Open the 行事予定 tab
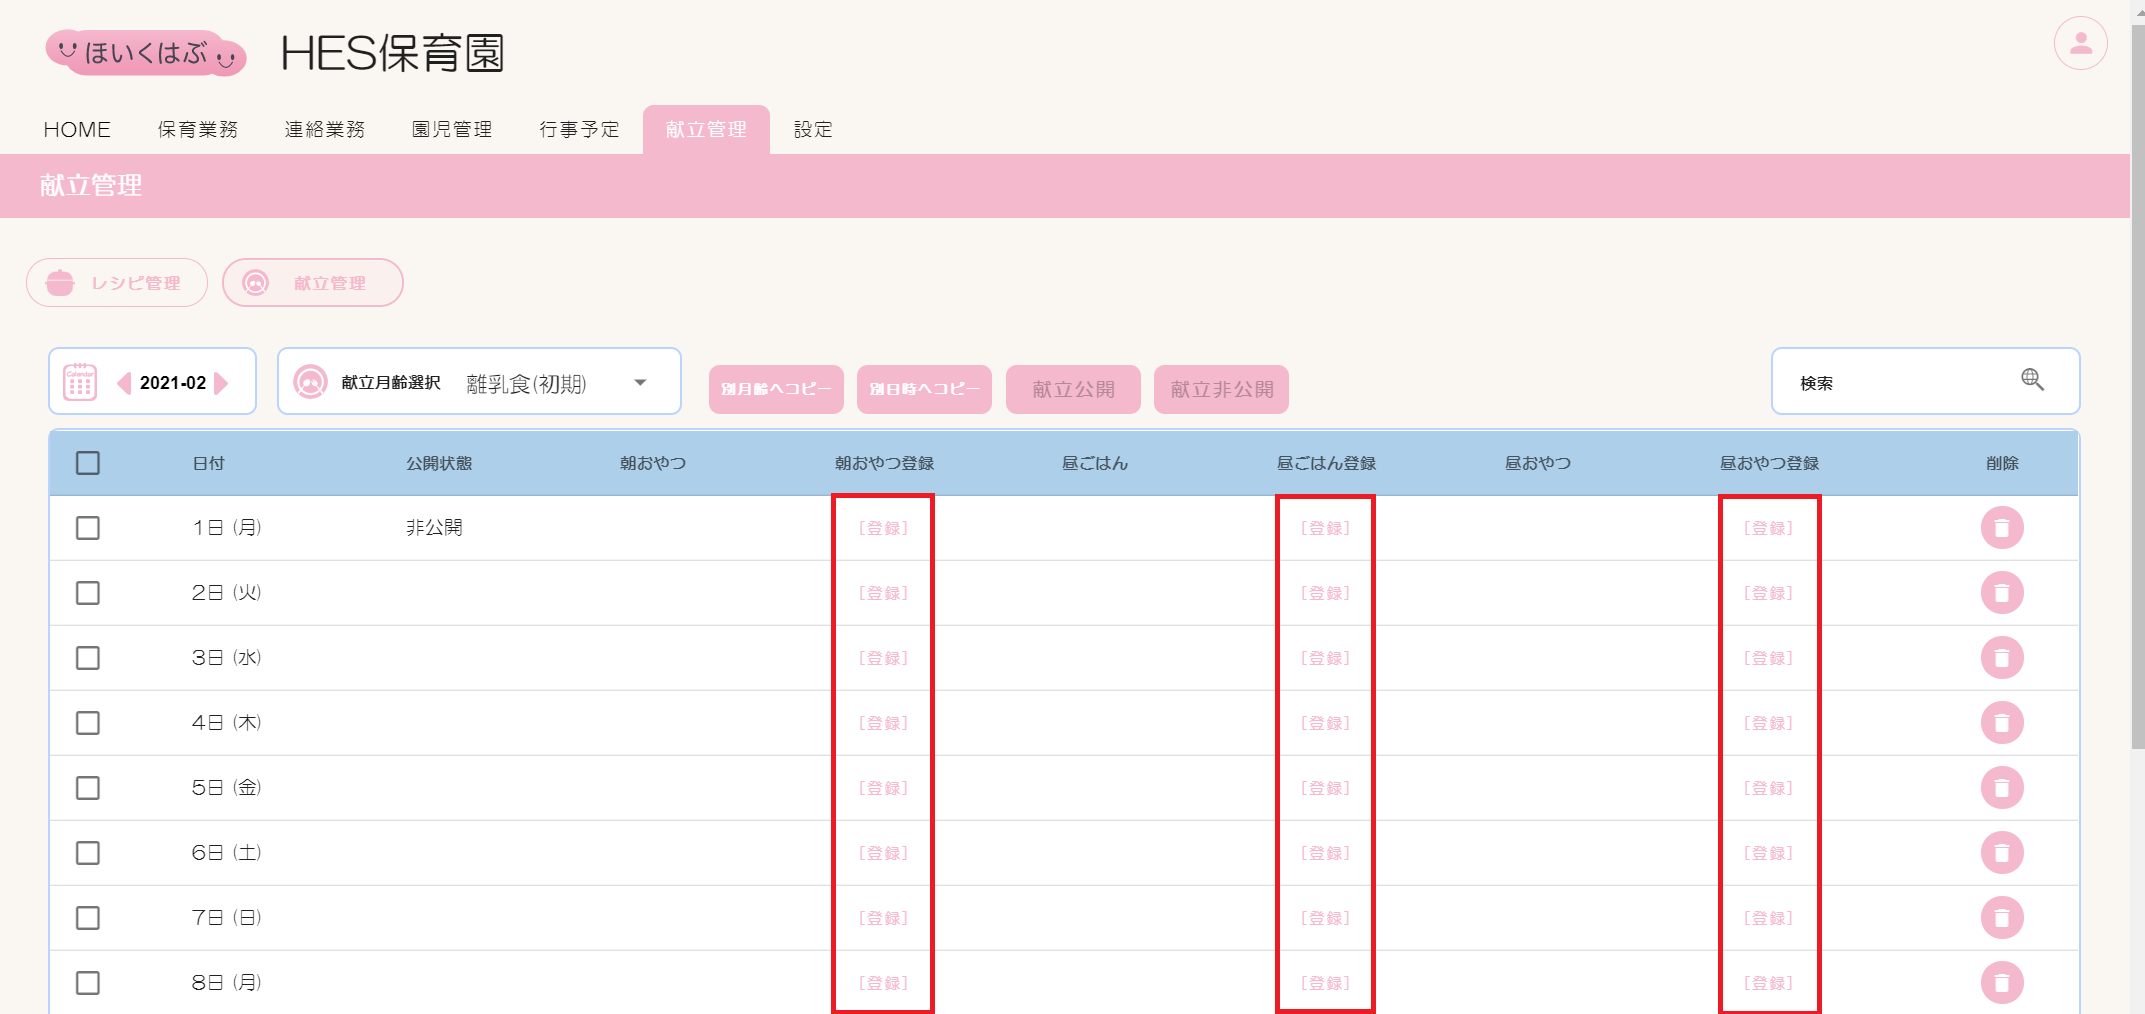This screenshot has height=1014, width=2145. pyautogui.click(x=579, y=130)
